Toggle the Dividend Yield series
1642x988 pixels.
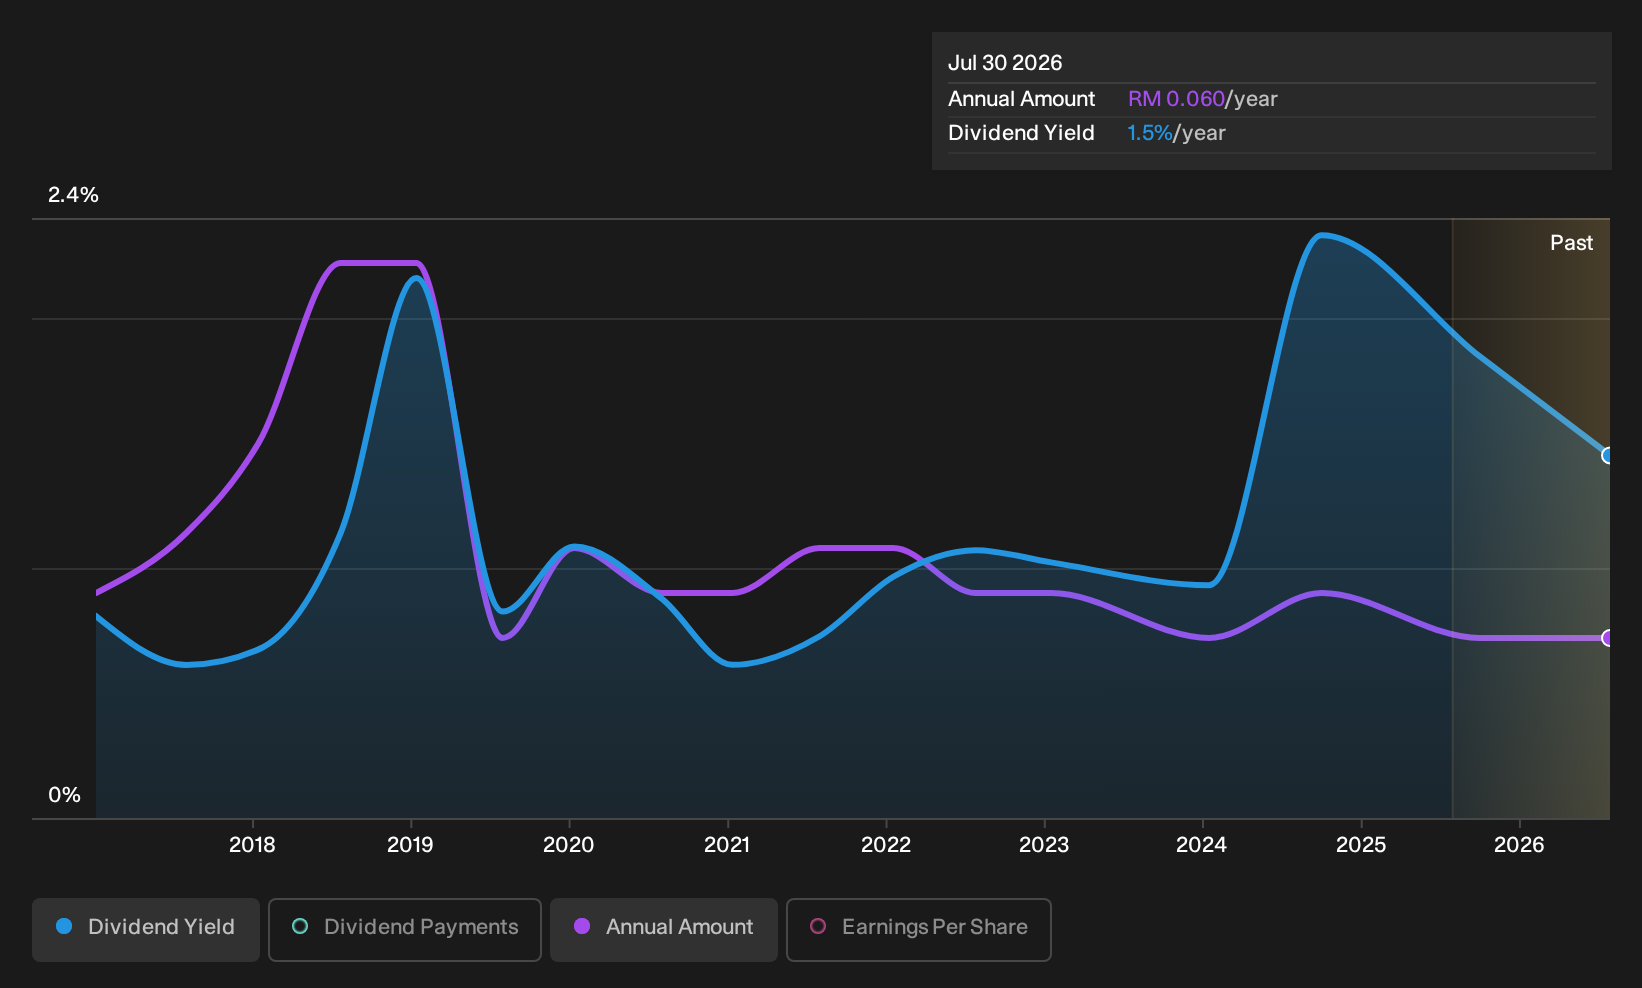click(x=146, y=929)
